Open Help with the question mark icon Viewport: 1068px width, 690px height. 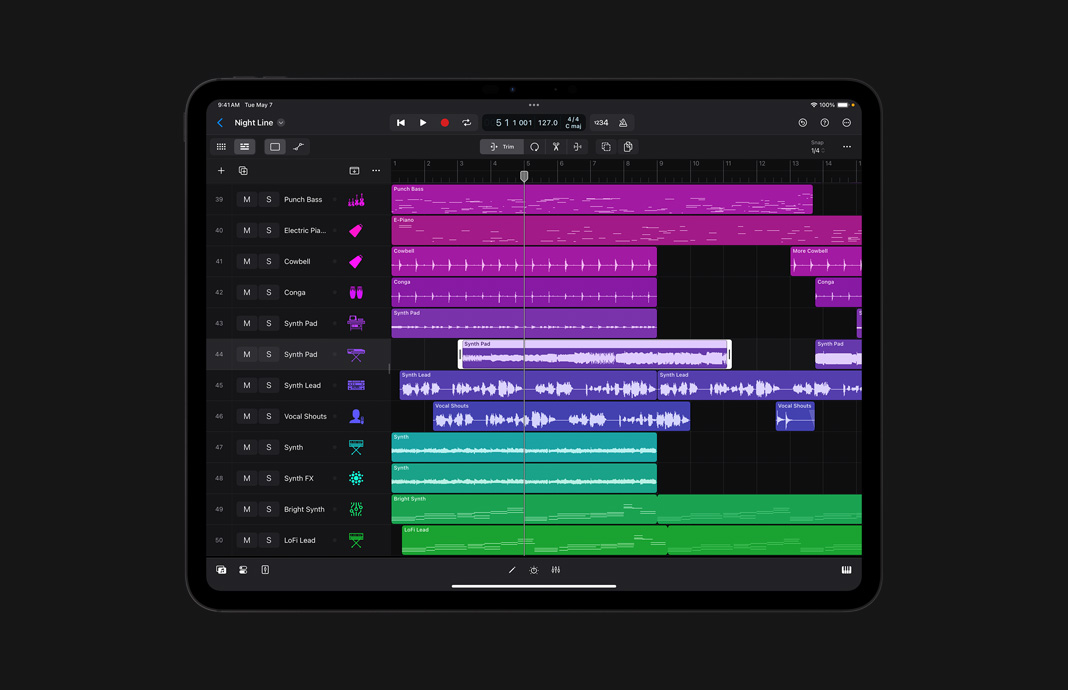tap(823, 122)
